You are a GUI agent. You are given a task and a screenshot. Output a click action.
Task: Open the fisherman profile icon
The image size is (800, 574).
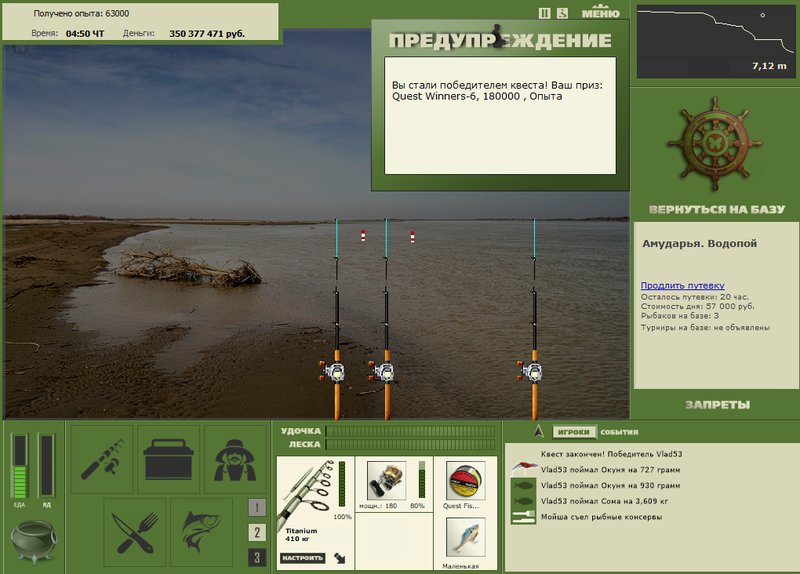tap(235, 459)
